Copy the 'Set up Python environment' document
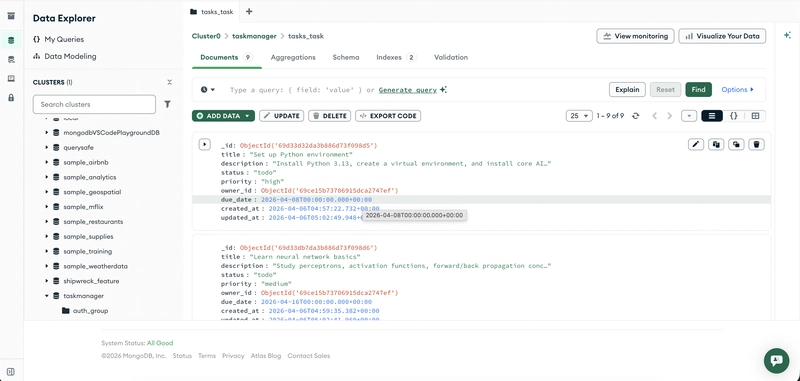Screen dimensions: 800x381 pyautogui.click(x=716, y=144)
